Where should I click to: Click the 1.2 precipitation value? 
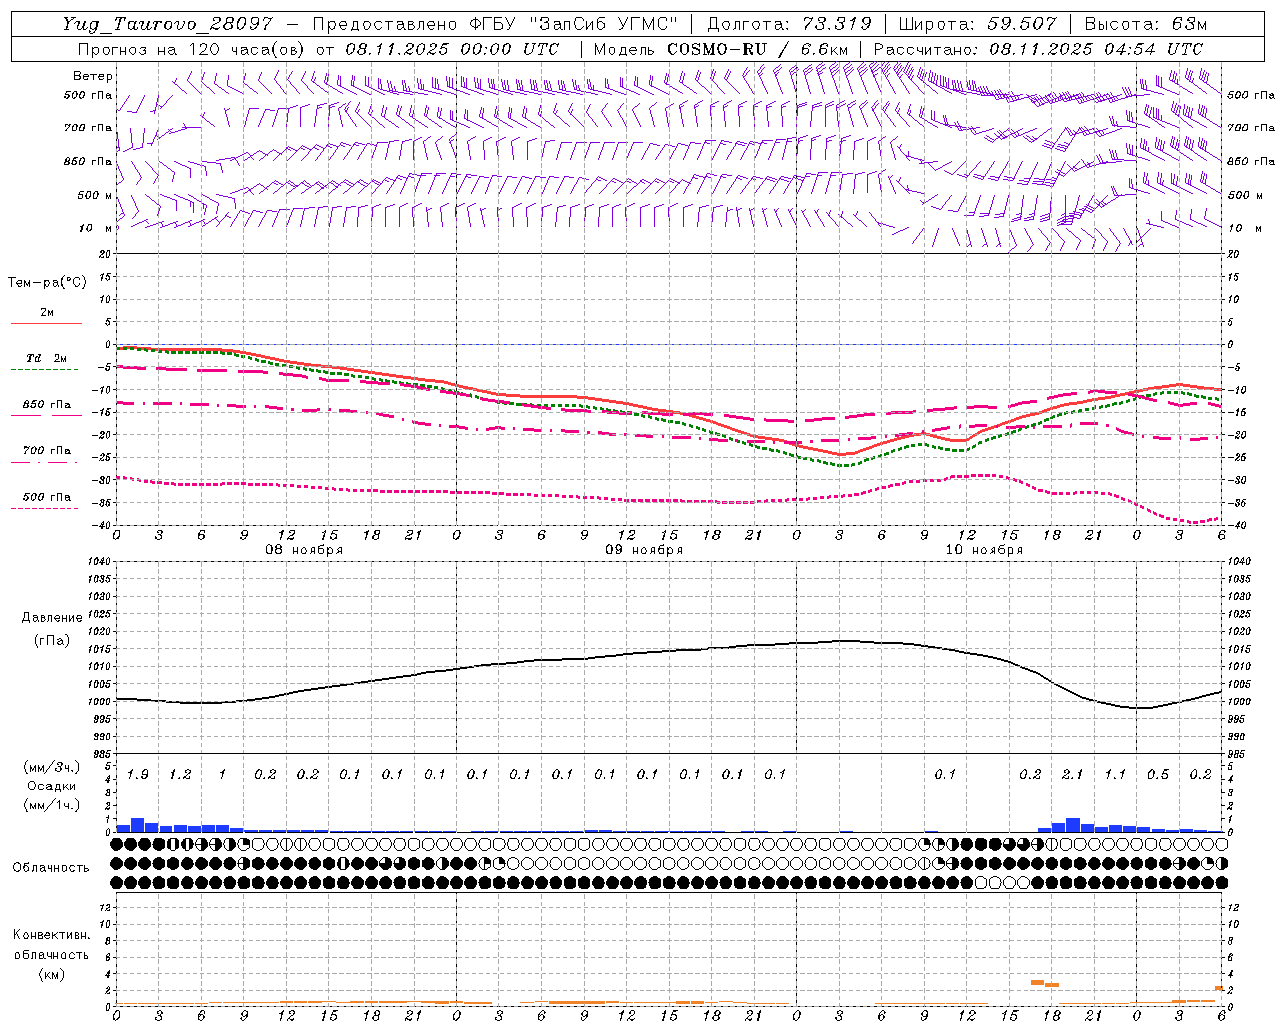click(x=180, y=775)
